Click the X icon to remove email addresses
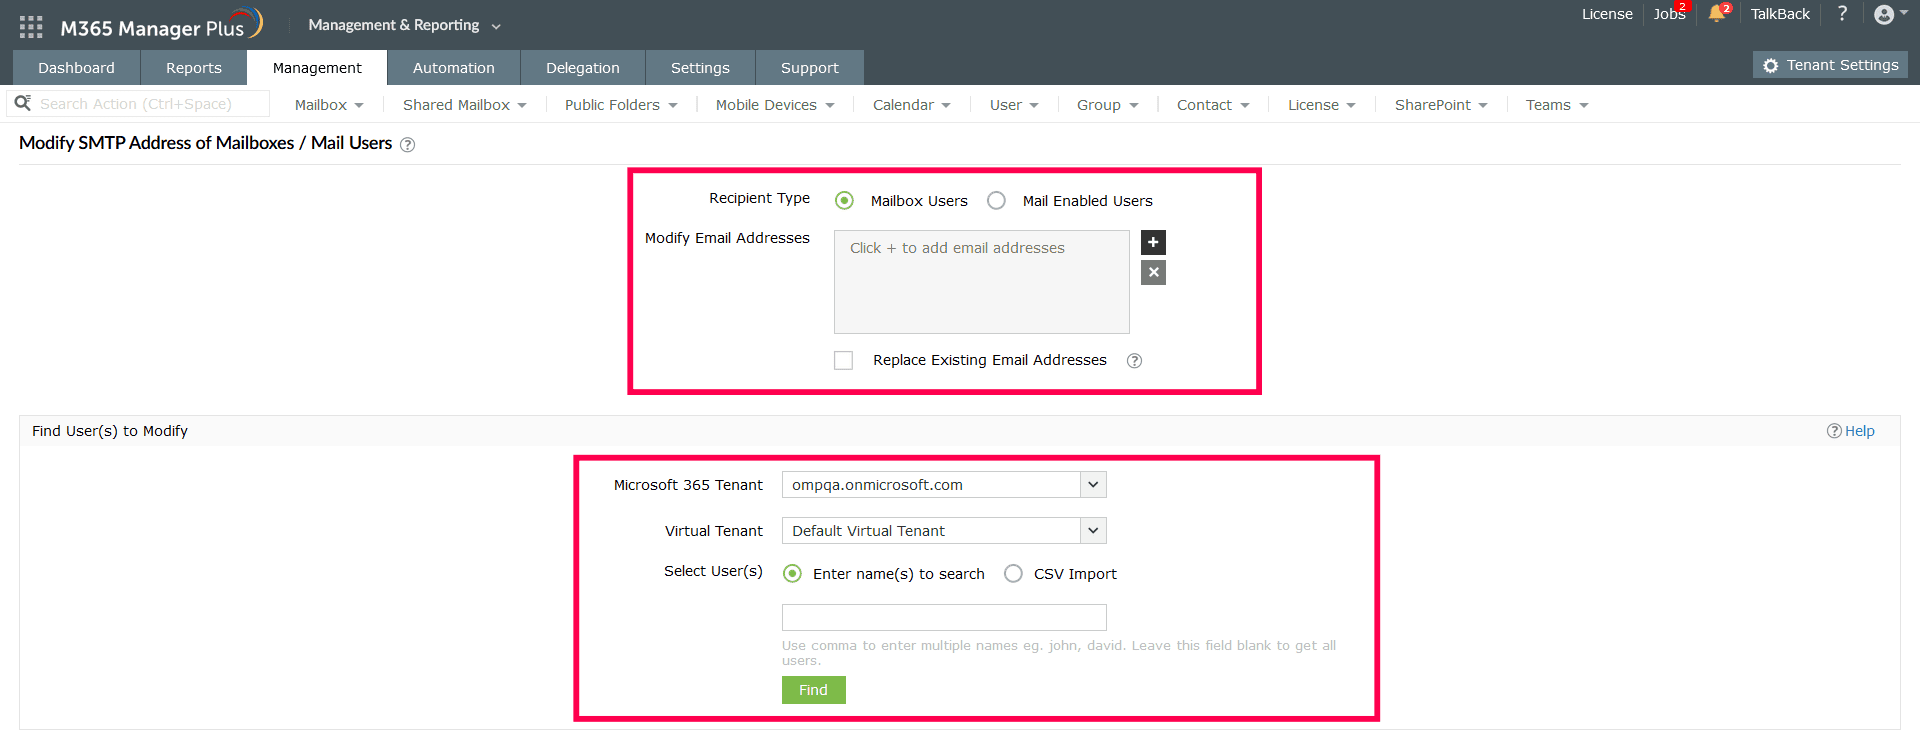Screen dimensions: 1920x736 1153,272
